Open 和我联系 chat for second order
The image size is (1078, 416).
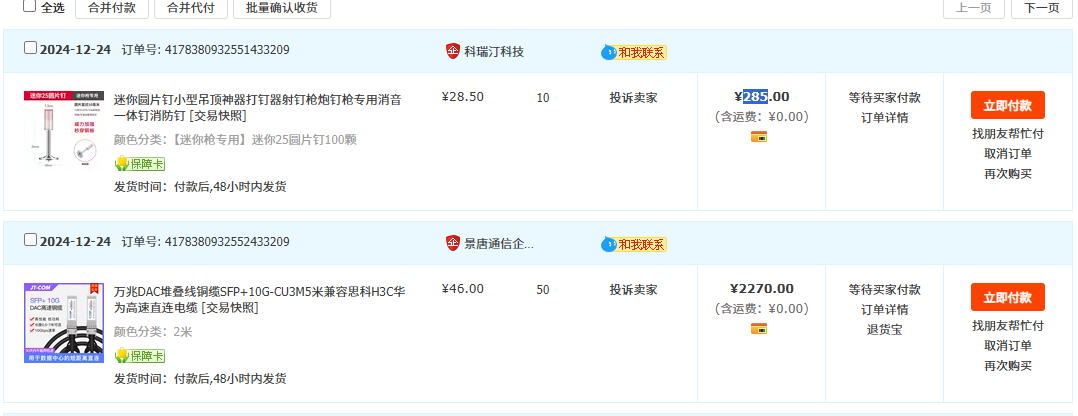click(x=634, y=244)
